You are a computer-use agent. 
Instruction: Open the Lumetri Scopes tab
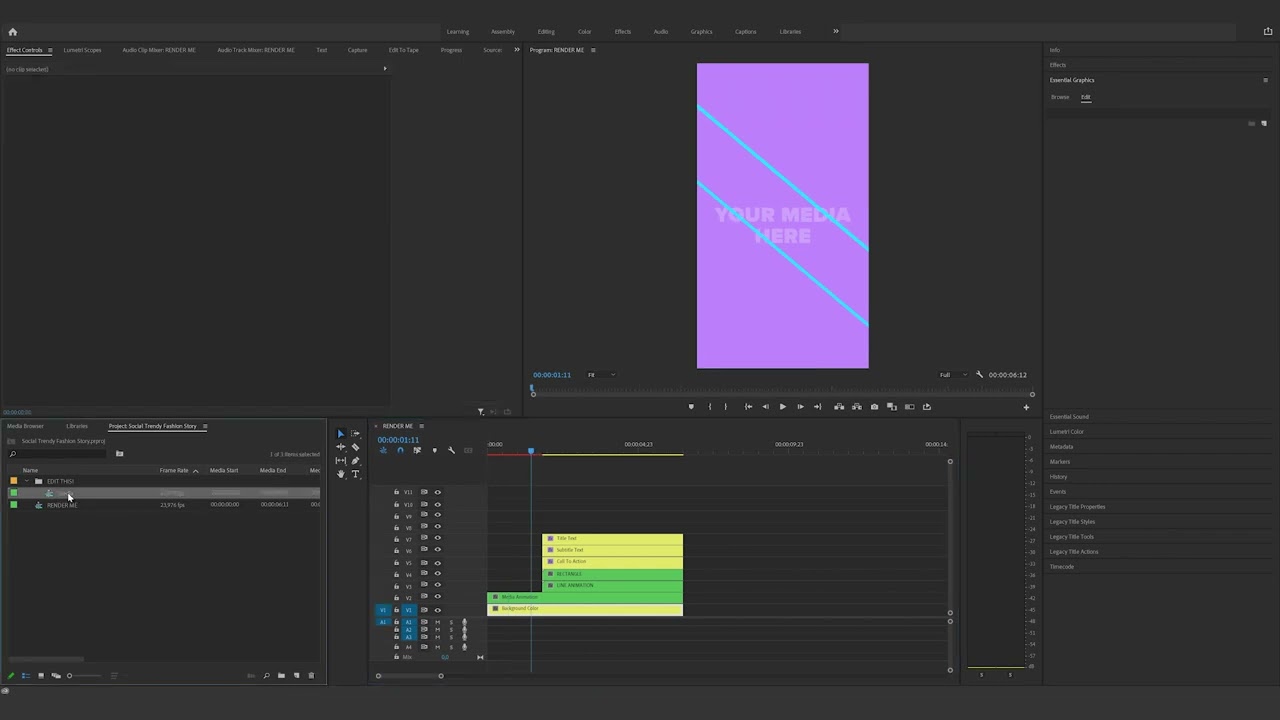pyautogui.click(x=82, y=50)
